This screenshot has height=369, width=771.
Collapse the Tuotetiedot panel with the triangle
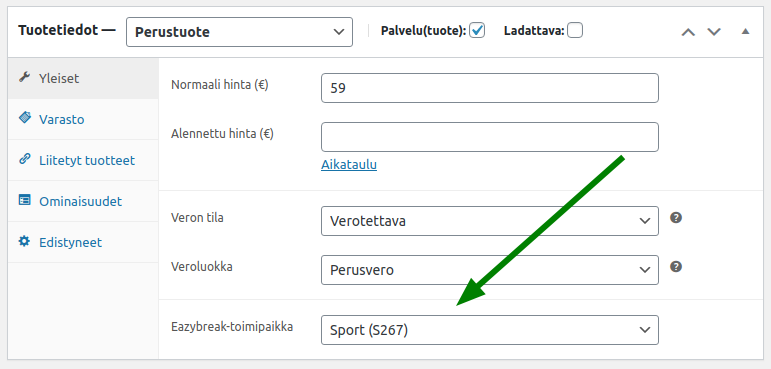(x=745, y=31)
